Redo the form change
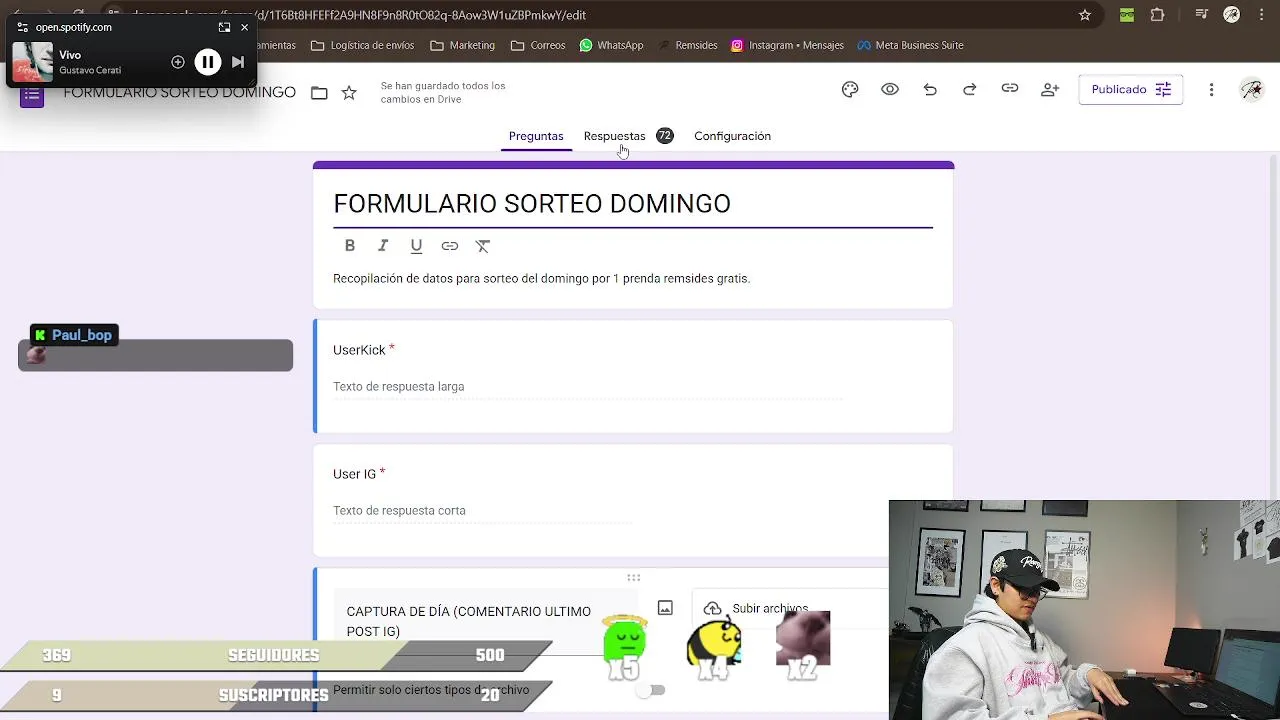 tap(970, 90)
